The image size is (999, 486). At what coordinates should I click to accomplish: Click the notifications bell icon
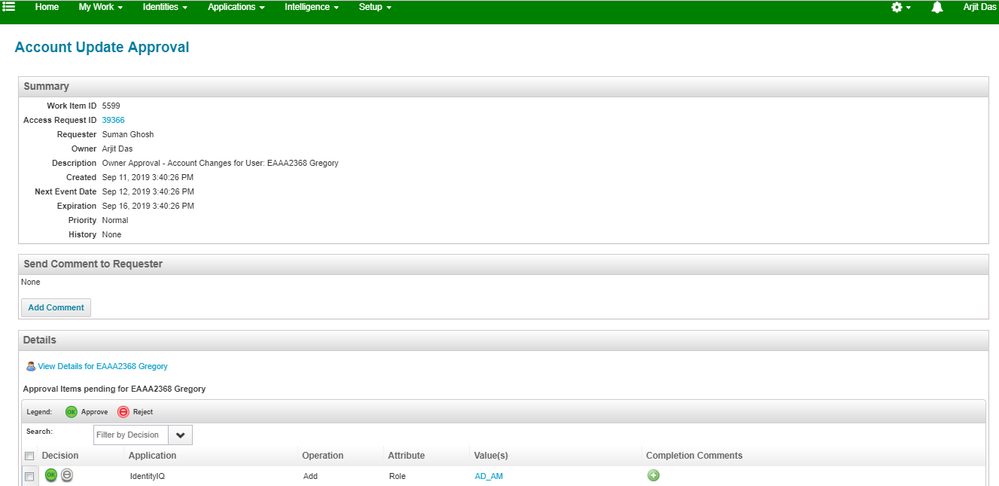point(937,7)
